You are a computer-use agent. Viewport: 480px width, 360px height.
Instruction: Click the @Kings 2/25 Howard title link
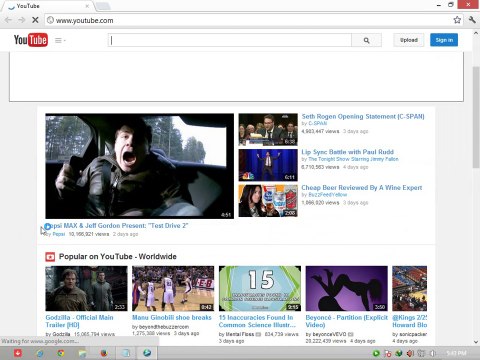point(410,321)
